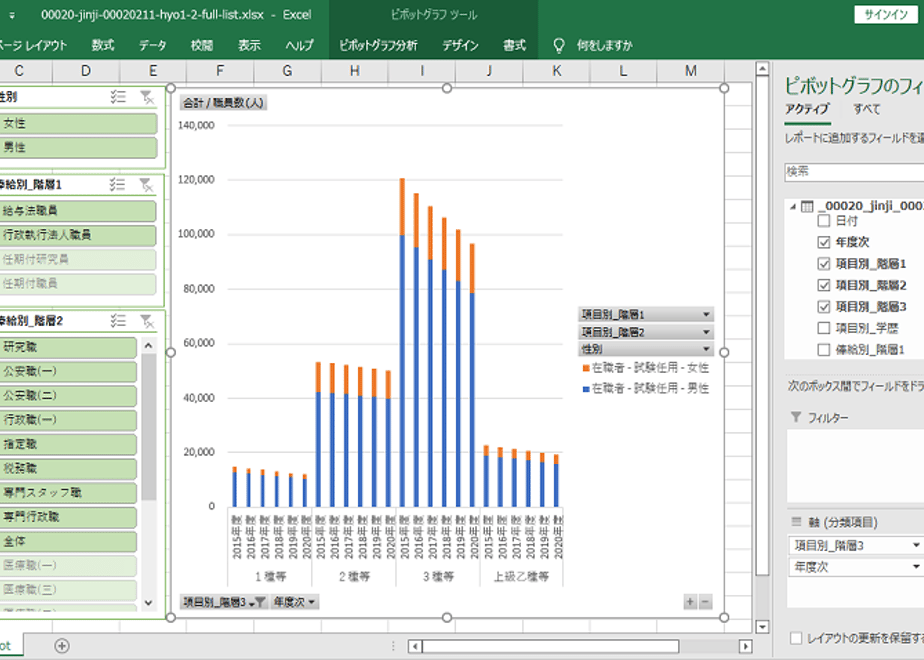Click the orange 女性 legend swatch
This screenshot has height=660, width=924.
[586, 368]
